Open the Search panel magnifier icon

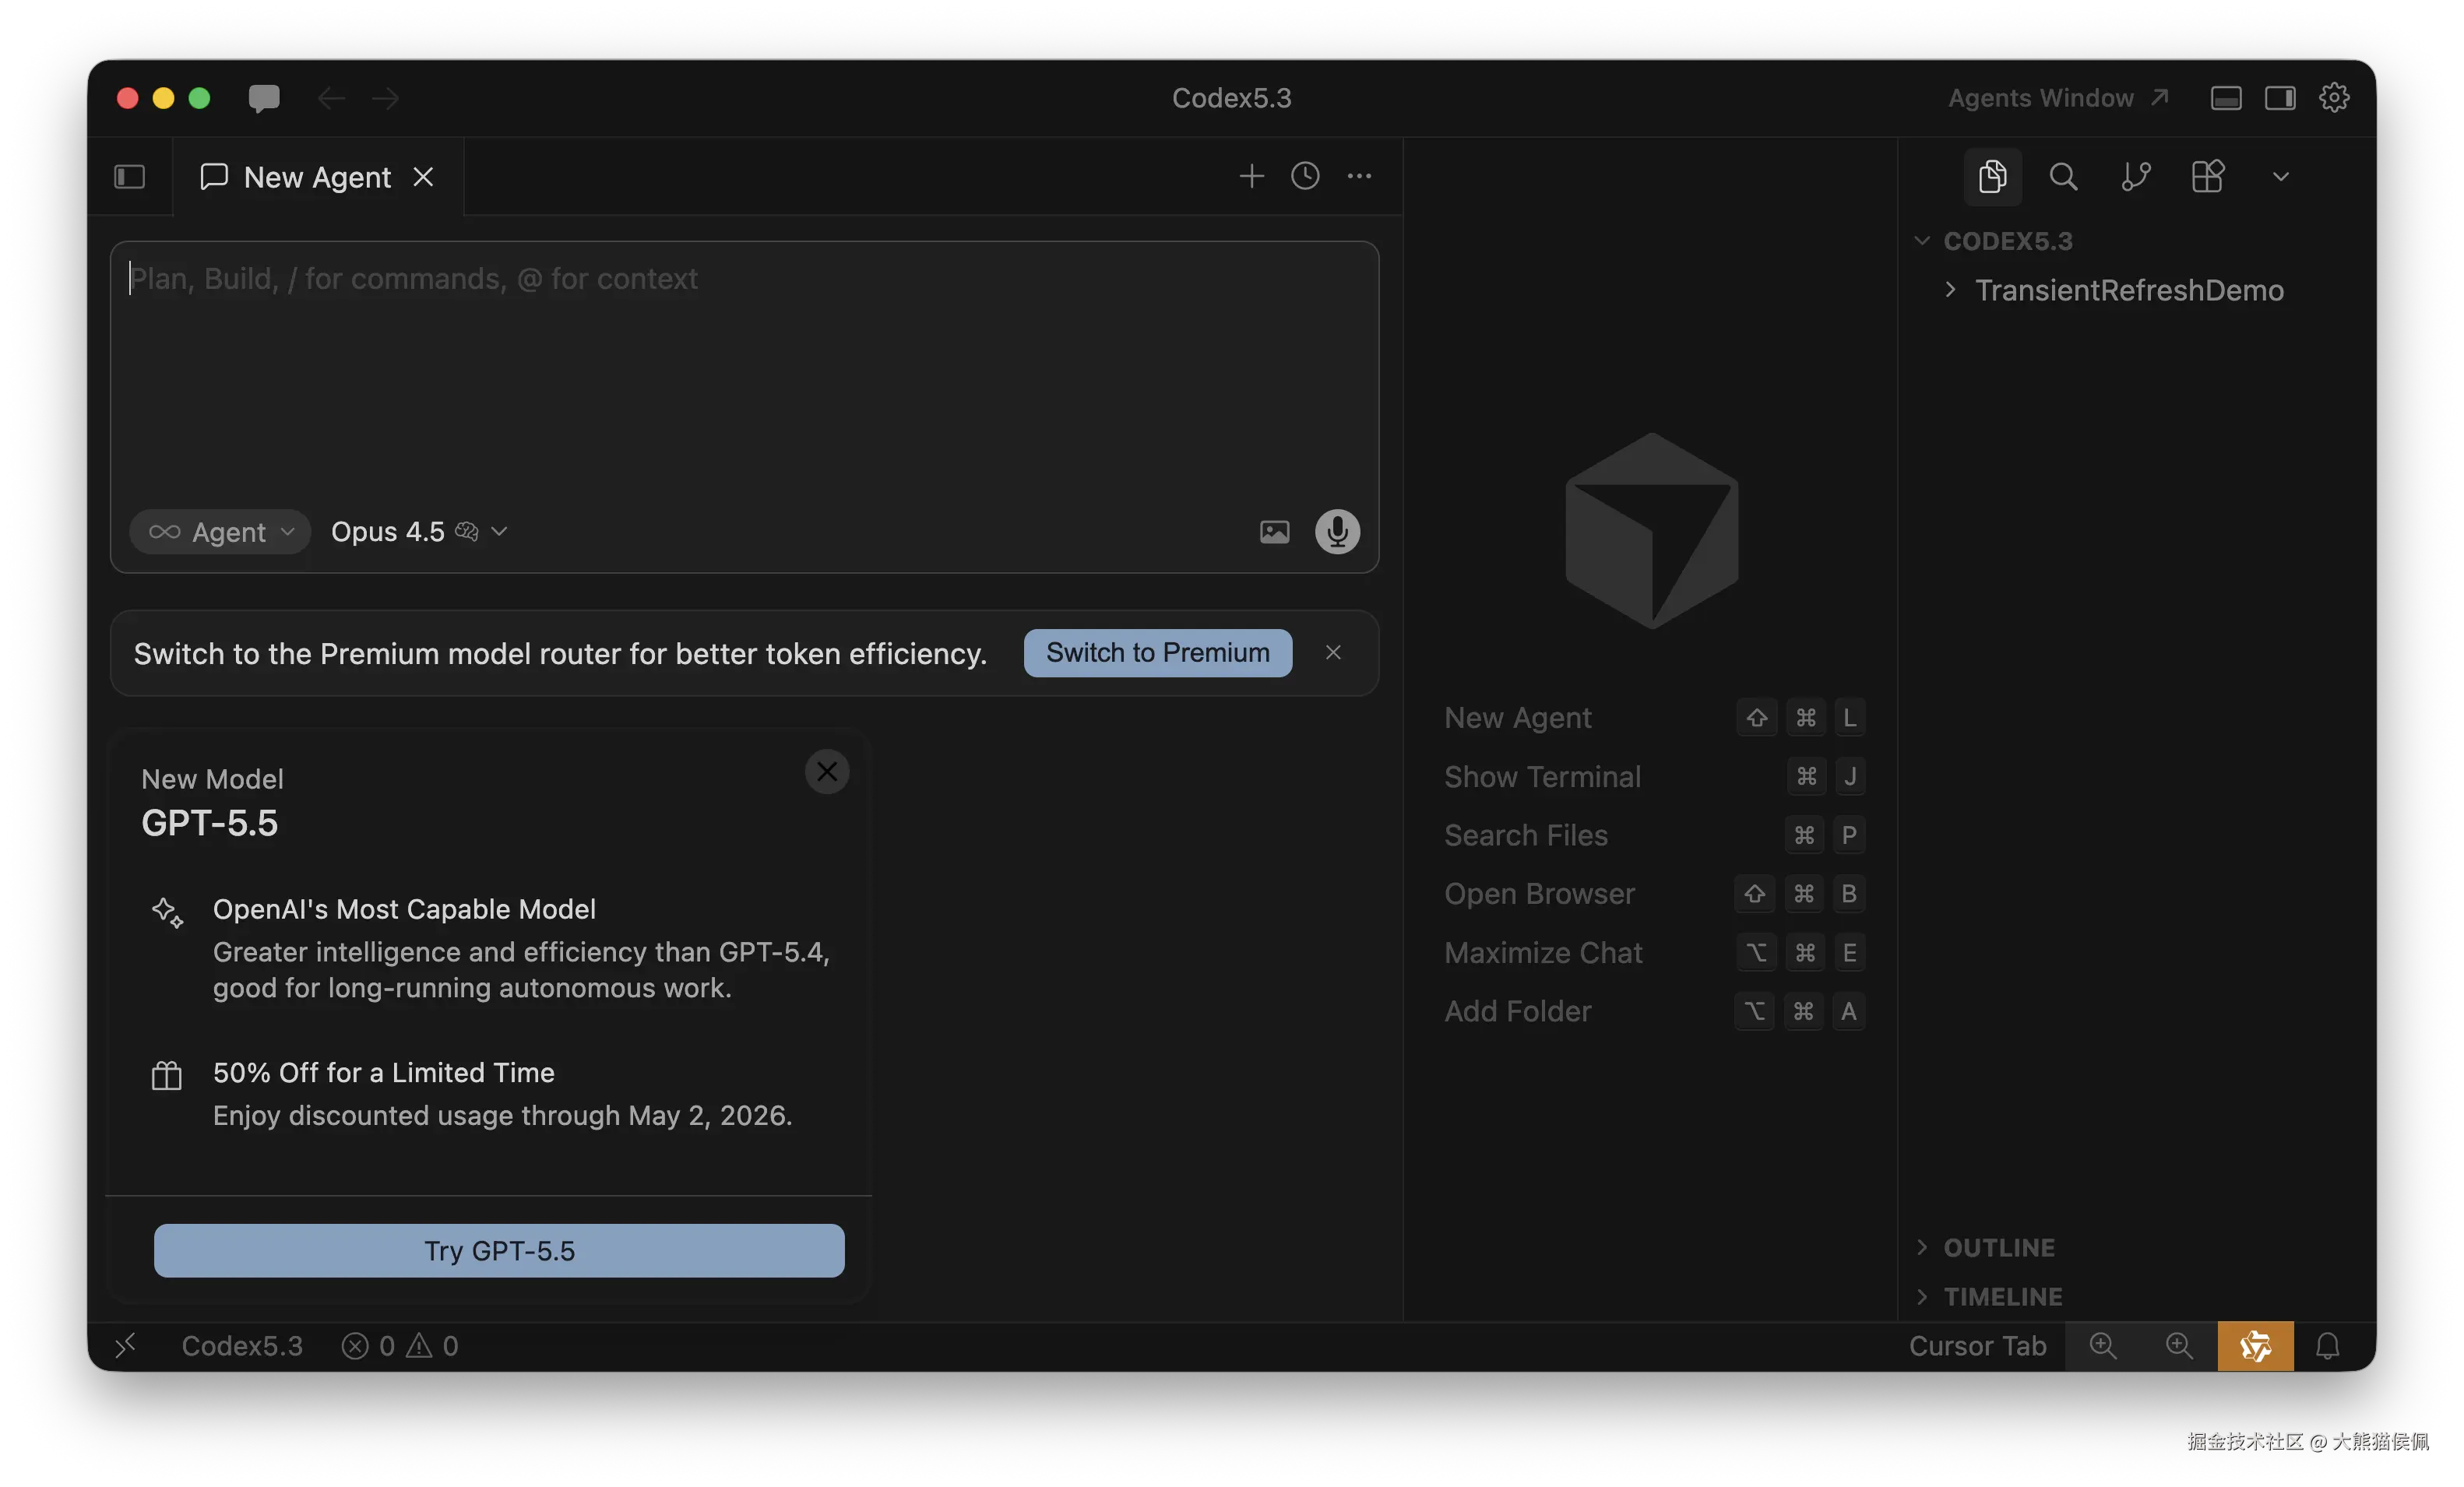tap(2063, 177)
